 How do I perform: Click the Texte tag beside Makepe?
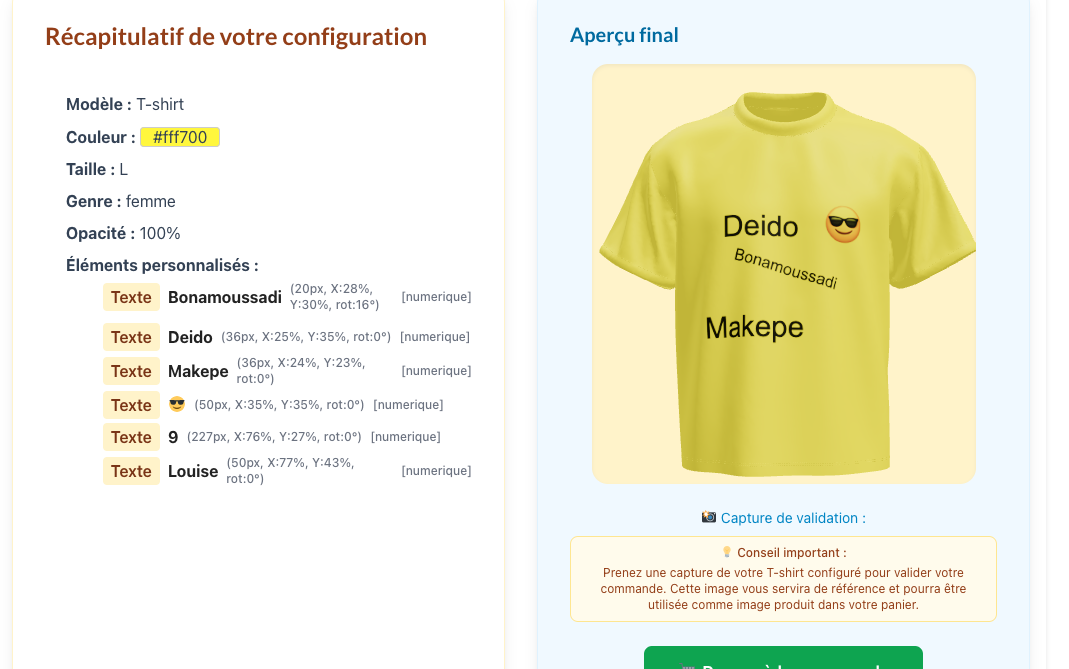pyautogui.click(x=131, y=371)
